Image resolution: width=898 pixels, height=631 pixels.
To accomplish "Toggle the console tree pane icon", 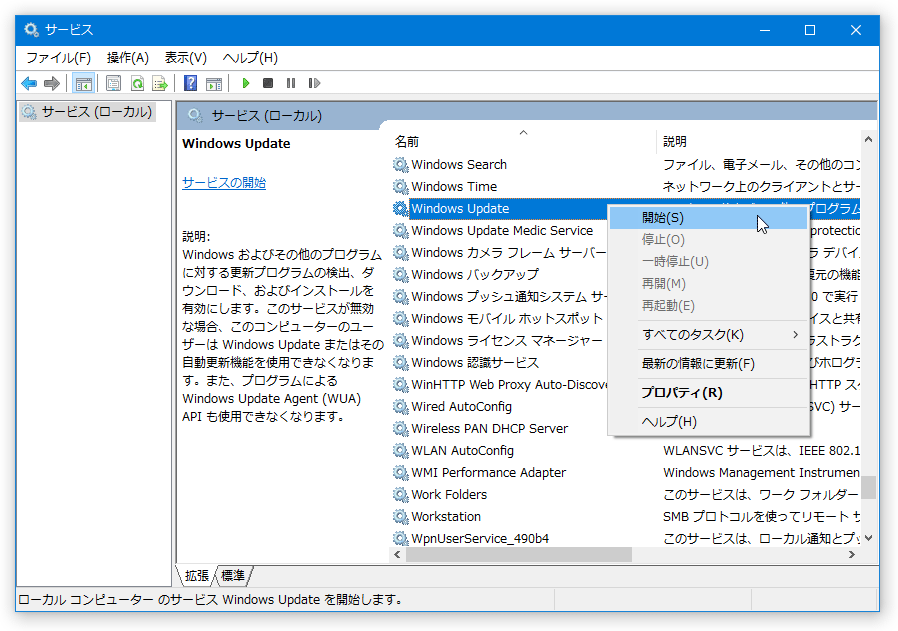I will [84, 84].
